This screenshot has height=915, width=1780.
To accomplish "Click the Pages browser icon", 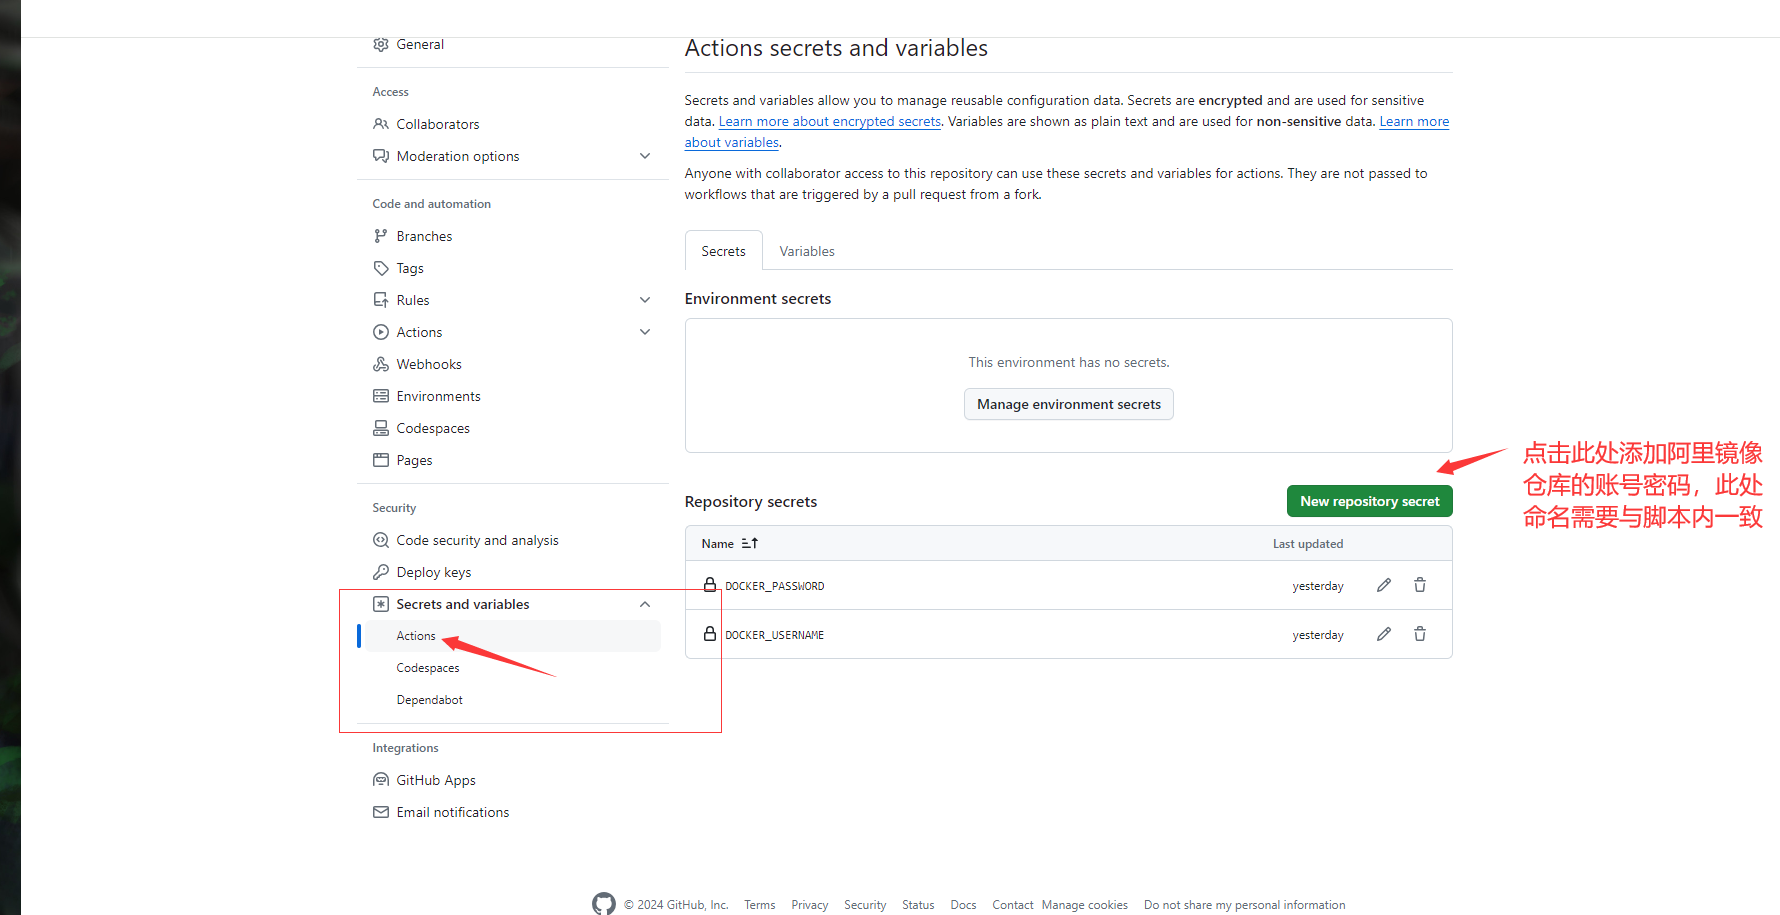I will point(381,460).
